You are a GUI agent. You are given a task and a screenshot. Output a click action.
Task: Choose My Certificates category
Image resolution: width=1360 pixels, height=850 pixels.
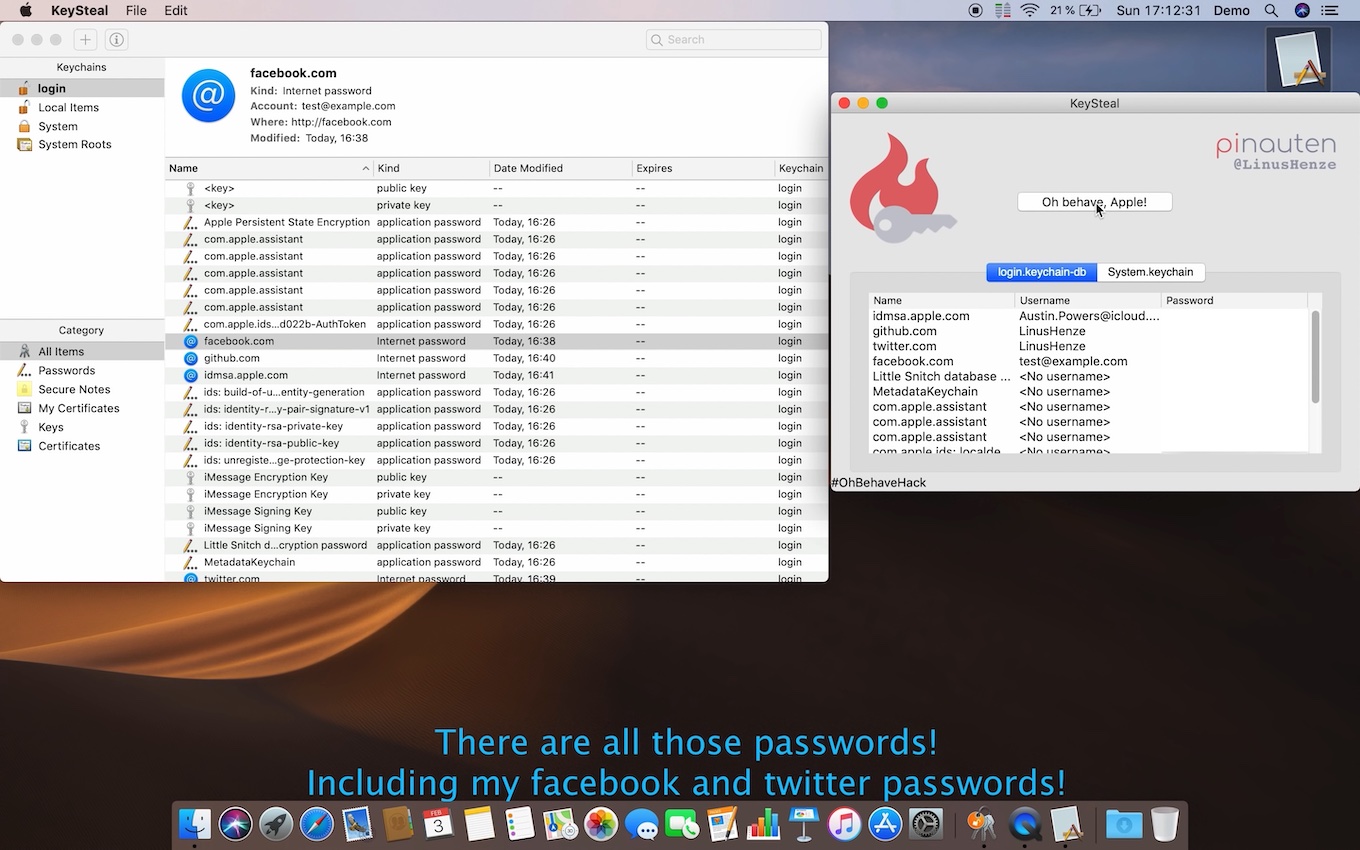click(x=82, y=408)
